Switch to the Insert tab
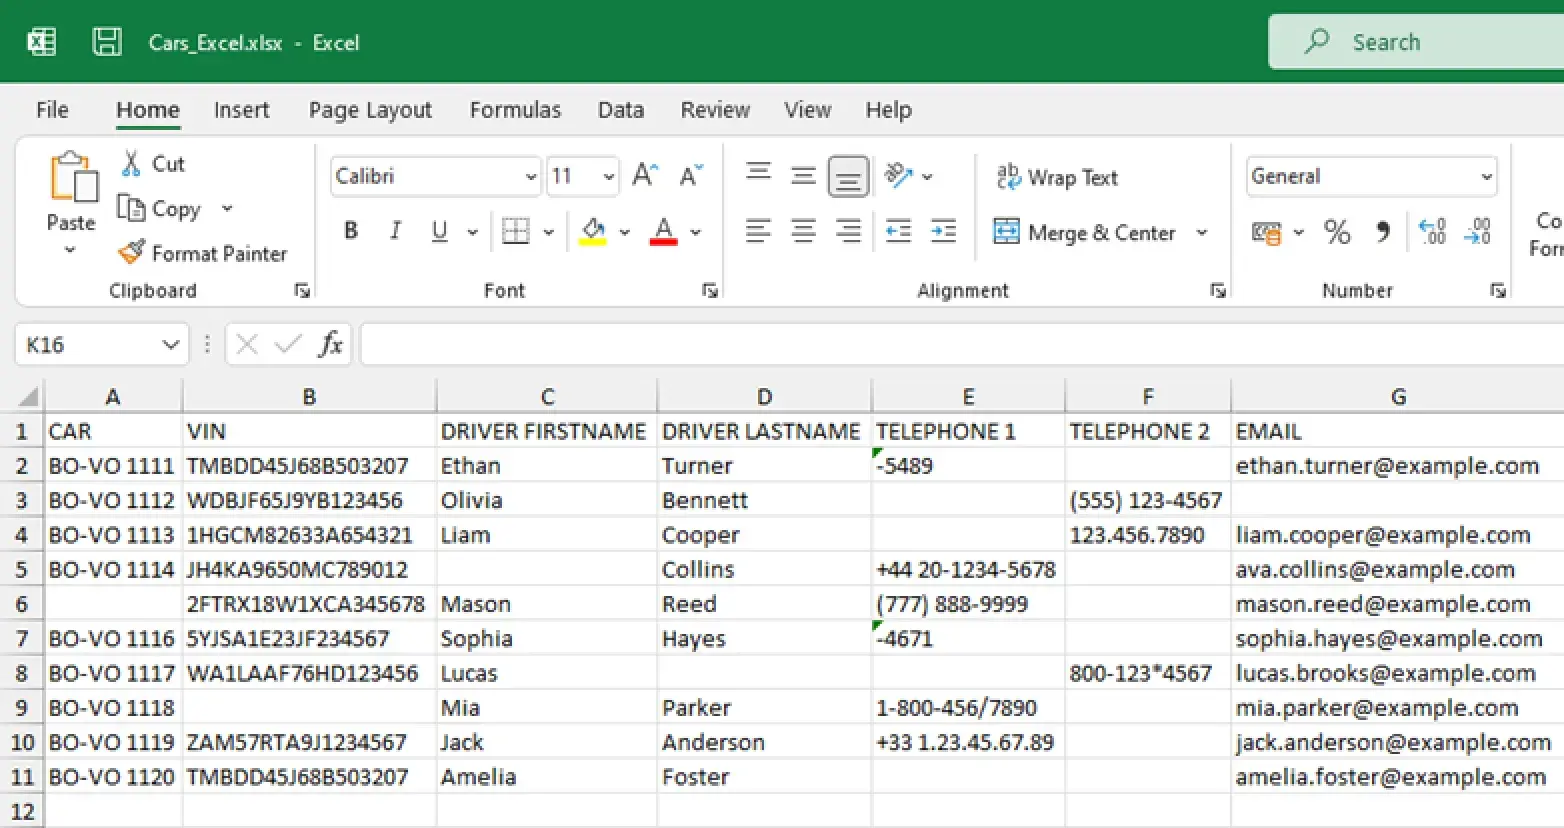Viewport: 1564px width, 828px height. (241, 110)
